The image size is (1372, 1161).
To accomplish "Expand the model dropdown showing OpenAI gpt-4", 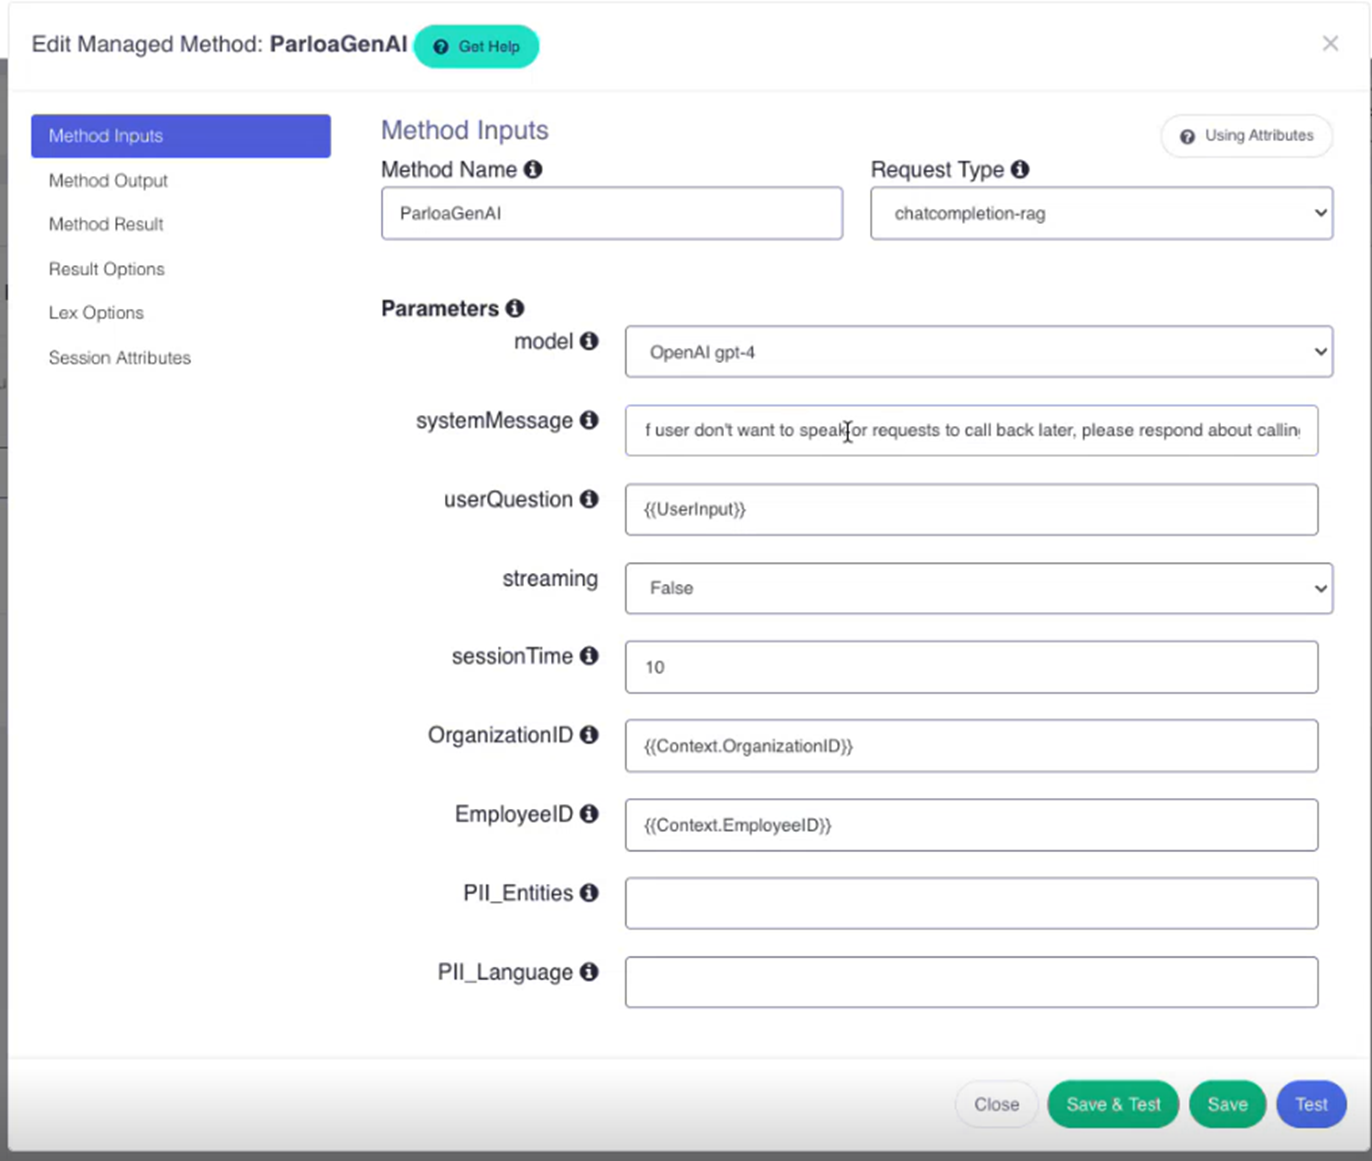I will 978,352.
